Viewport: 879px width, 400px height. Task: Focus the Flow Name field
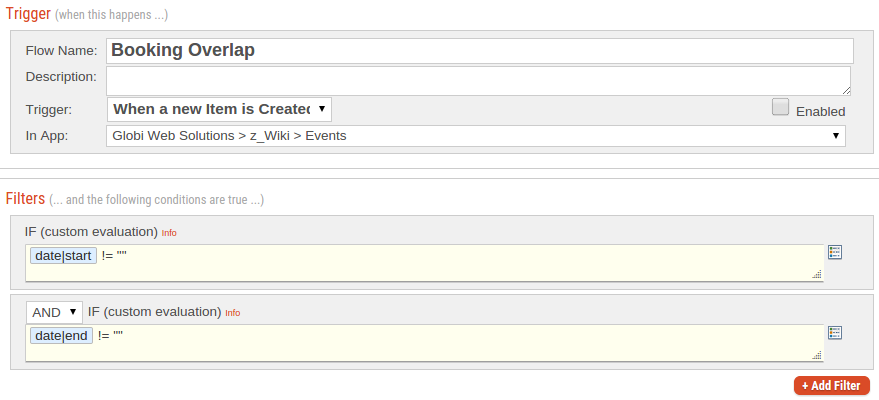pyautogui.click(x=480, y=50)
